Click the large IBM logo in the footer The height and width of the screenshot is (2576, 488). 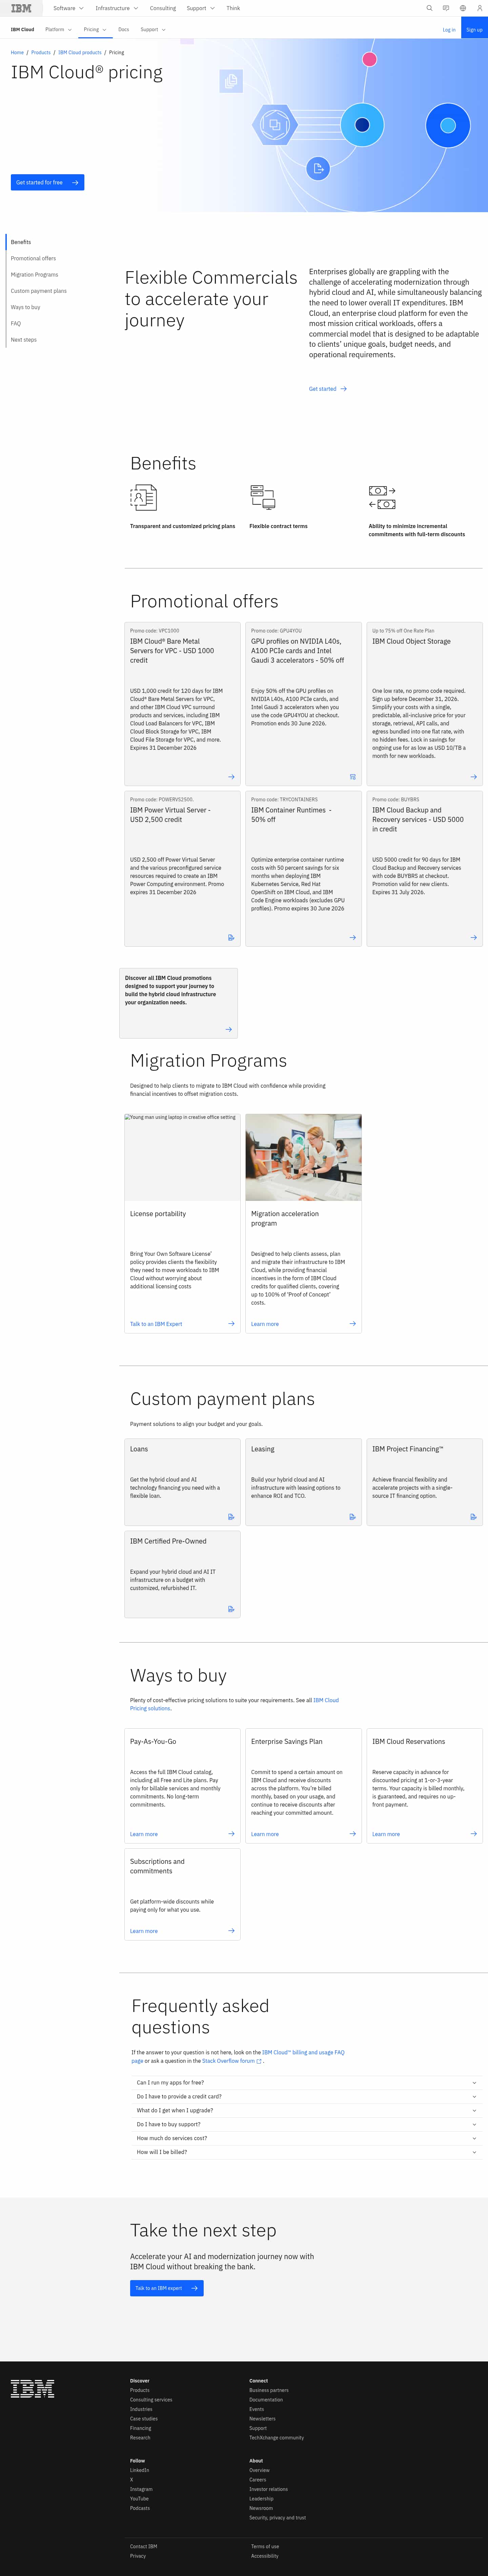tap(32, 2389)
